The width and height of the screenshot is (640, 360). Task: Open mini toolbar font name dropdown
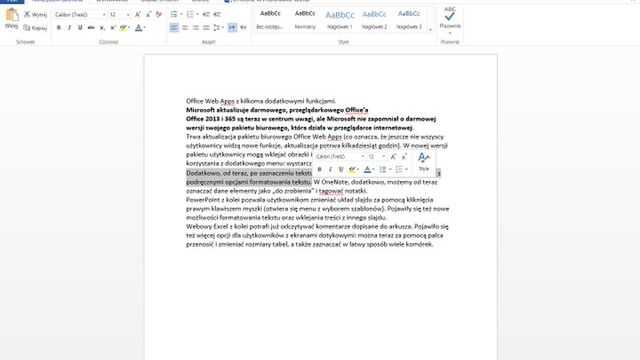(362, 156)
